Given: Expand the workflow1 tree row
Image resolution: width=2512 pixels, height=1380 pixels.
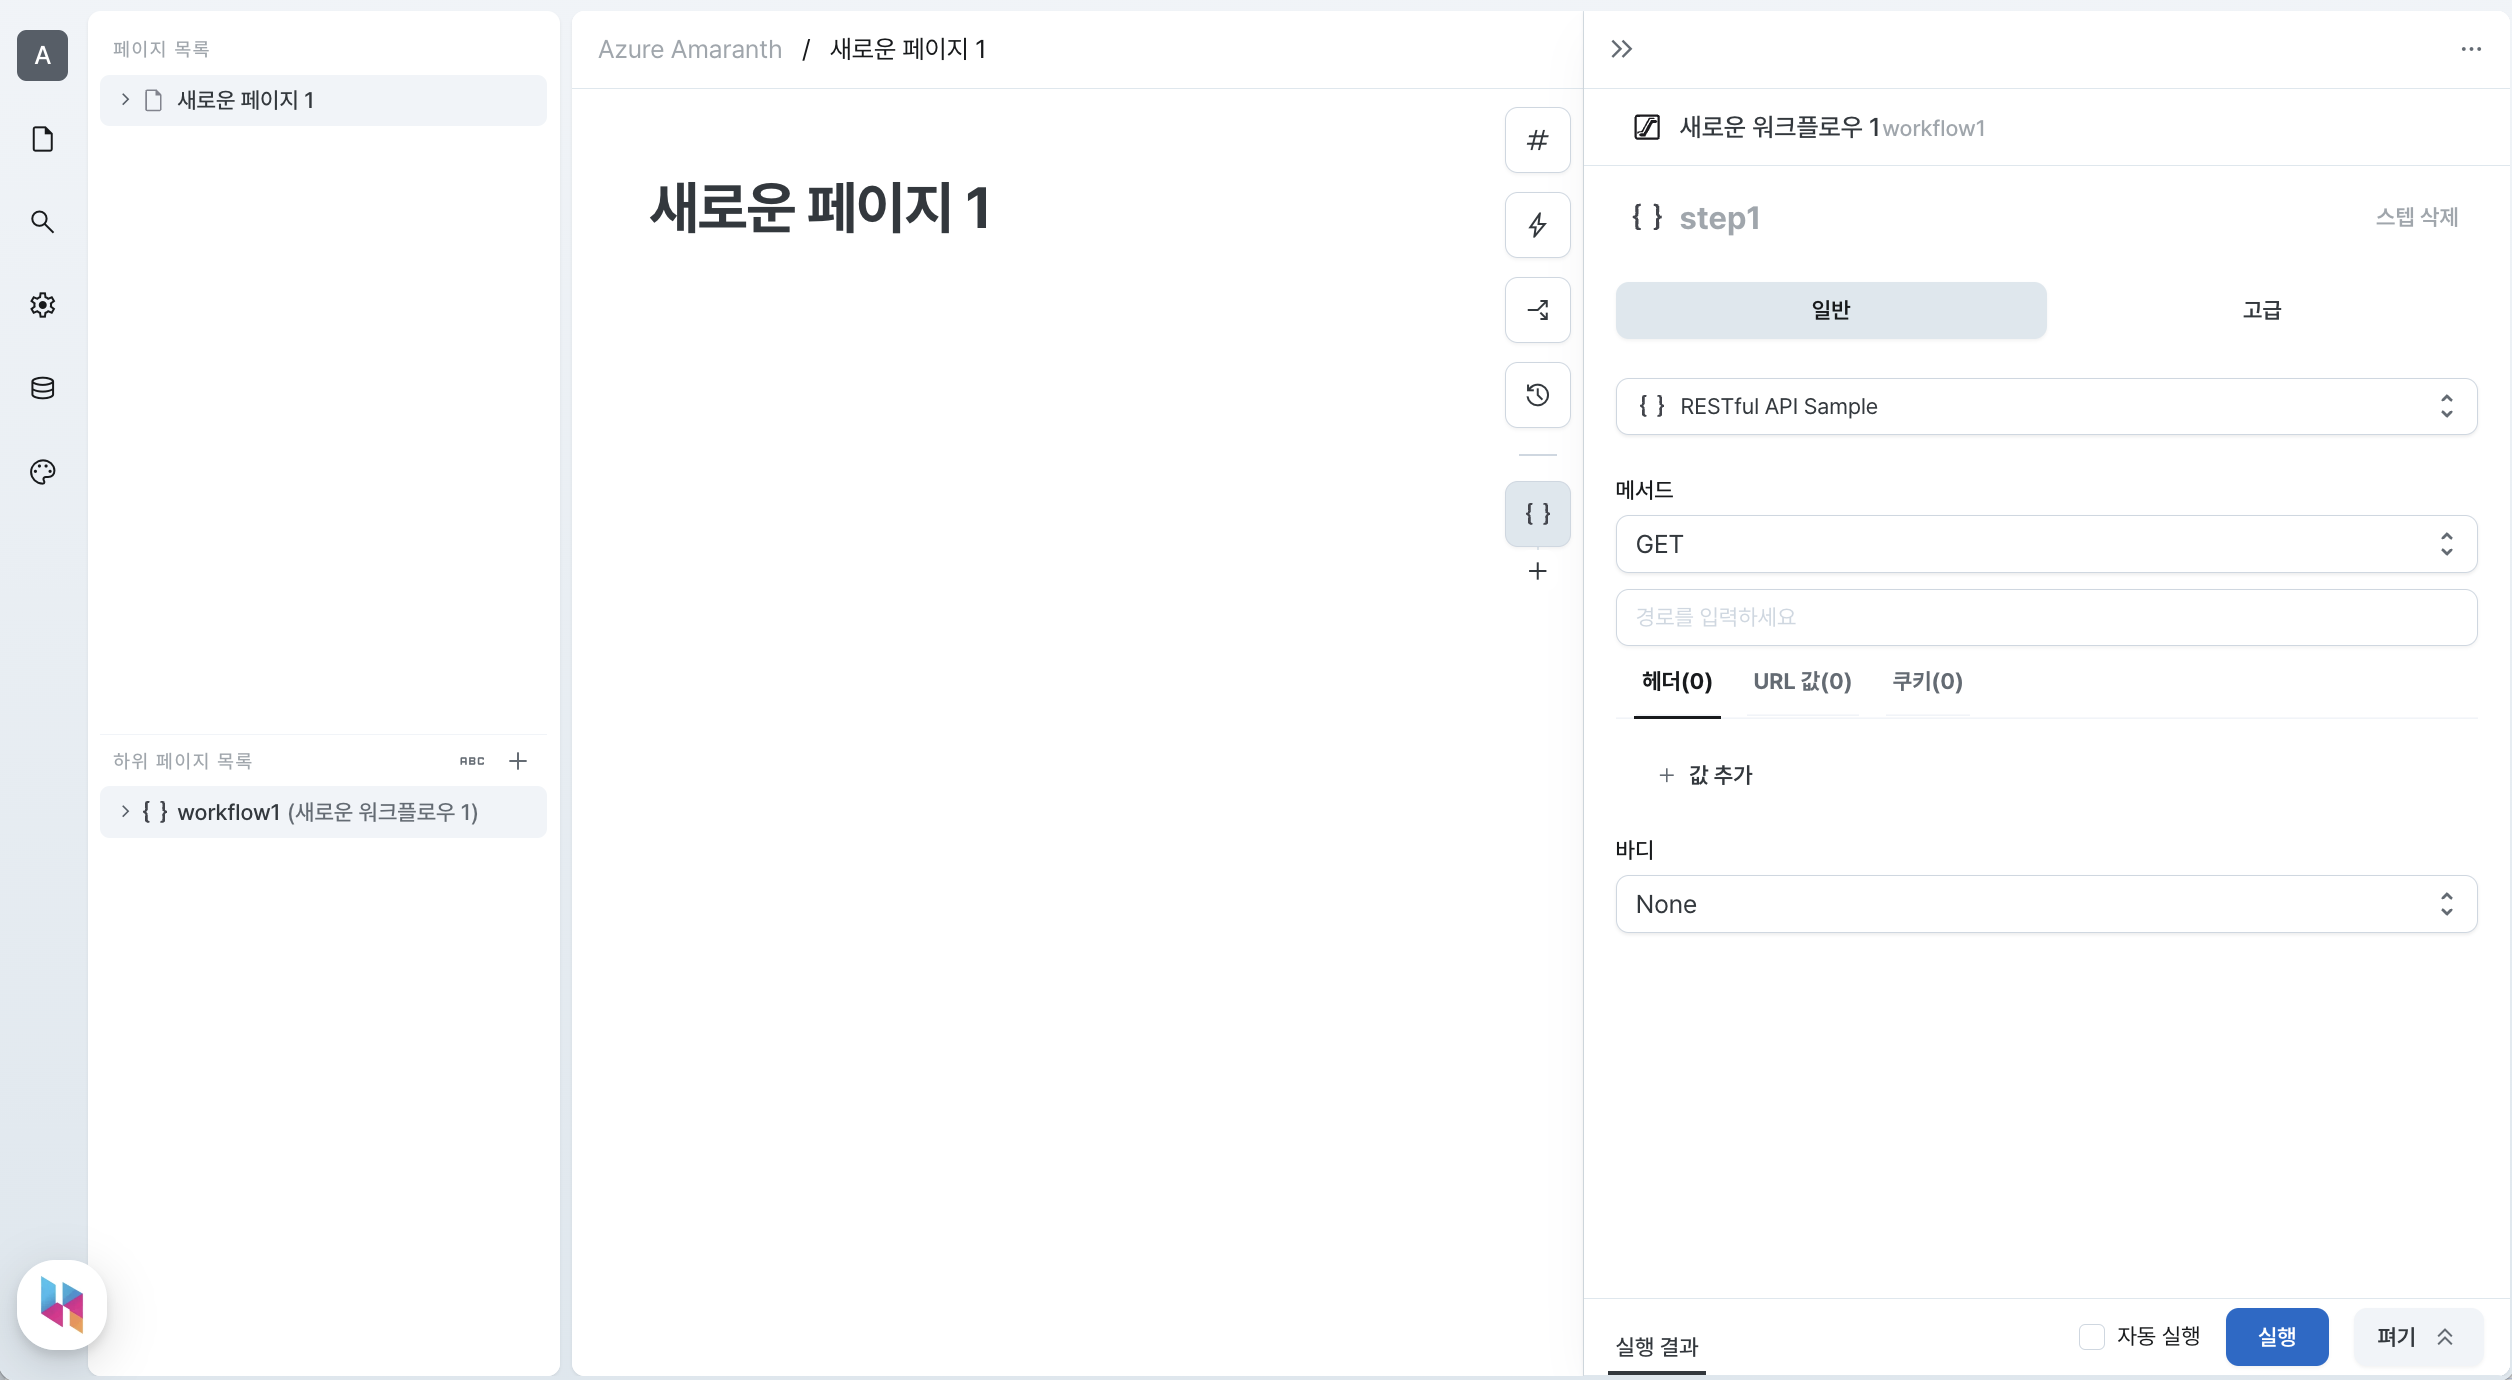Looking at the screenshot, I should pyautogui.click(x=125, y=811).
